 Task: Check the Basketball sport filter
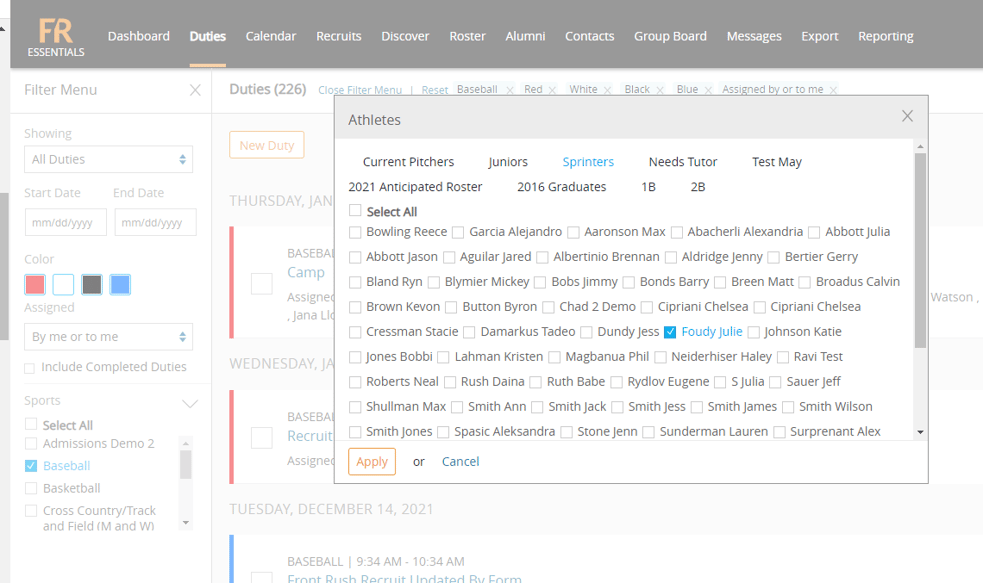[30, 488]
